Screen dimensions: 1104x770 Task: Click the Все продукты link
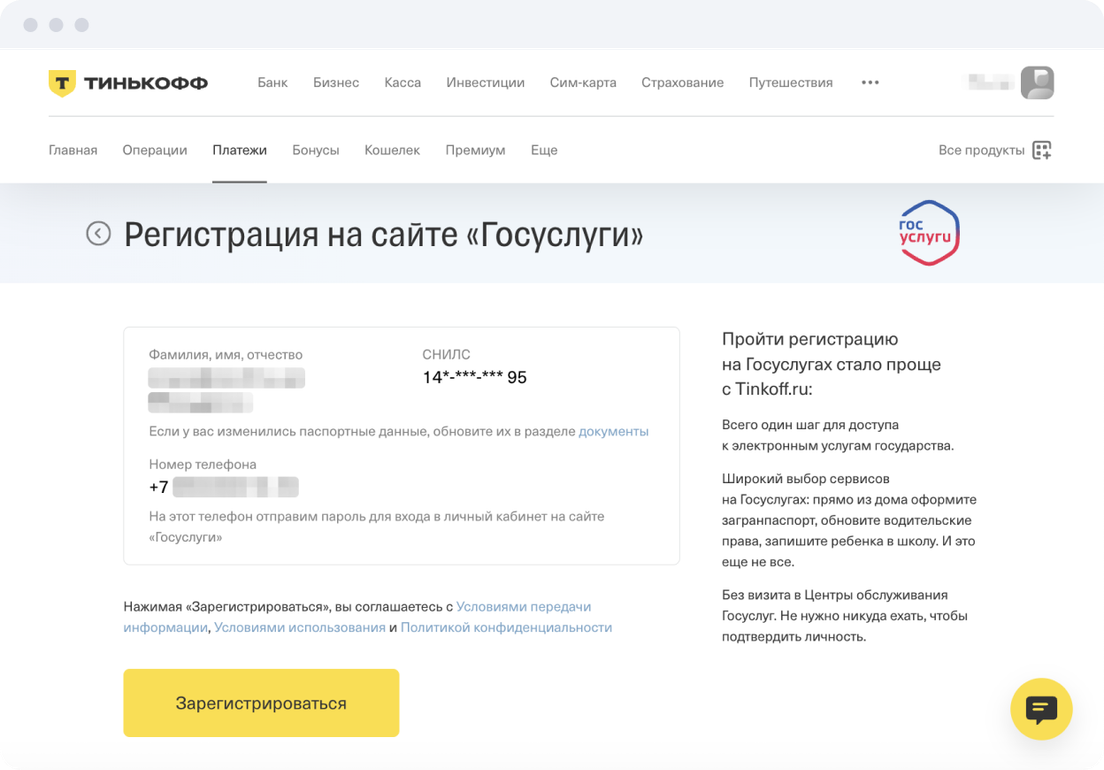(981, 150)
